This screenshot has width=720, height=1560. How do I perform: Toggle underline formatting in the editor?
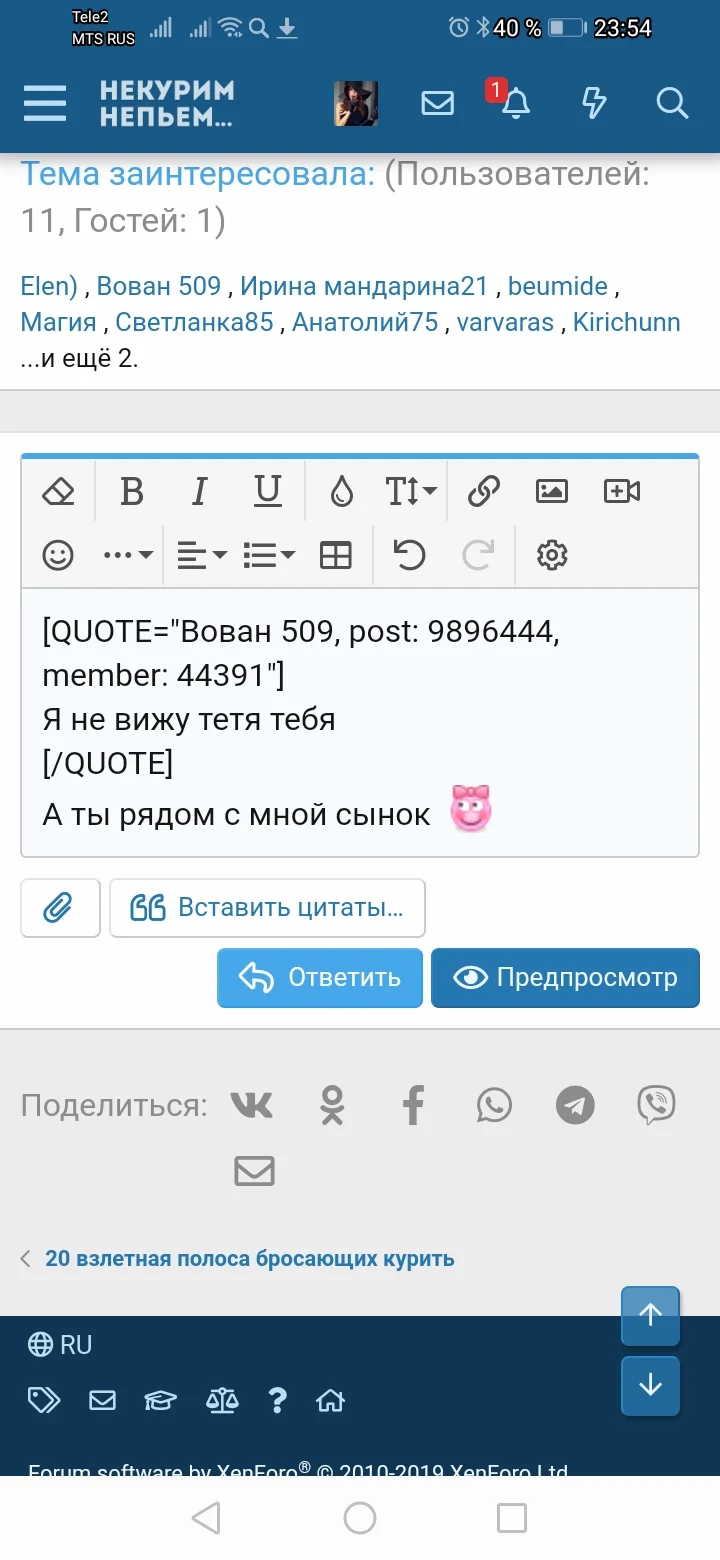click(267, 491)
